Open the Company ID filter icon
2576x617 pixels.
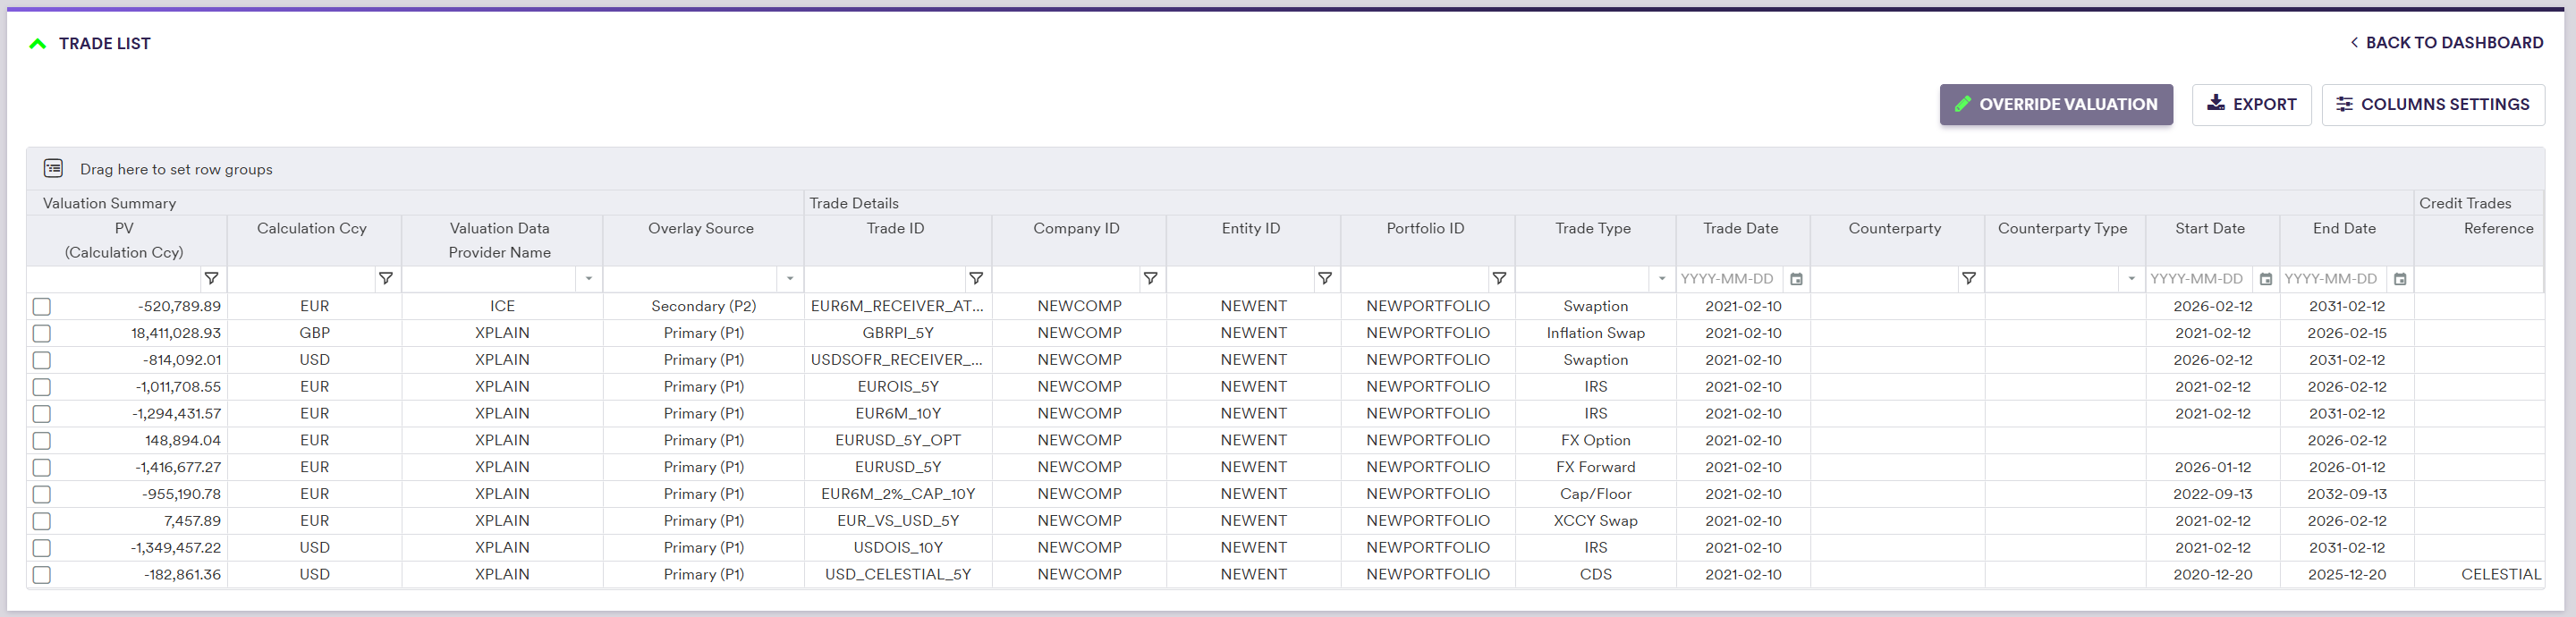click(1150, 279)
